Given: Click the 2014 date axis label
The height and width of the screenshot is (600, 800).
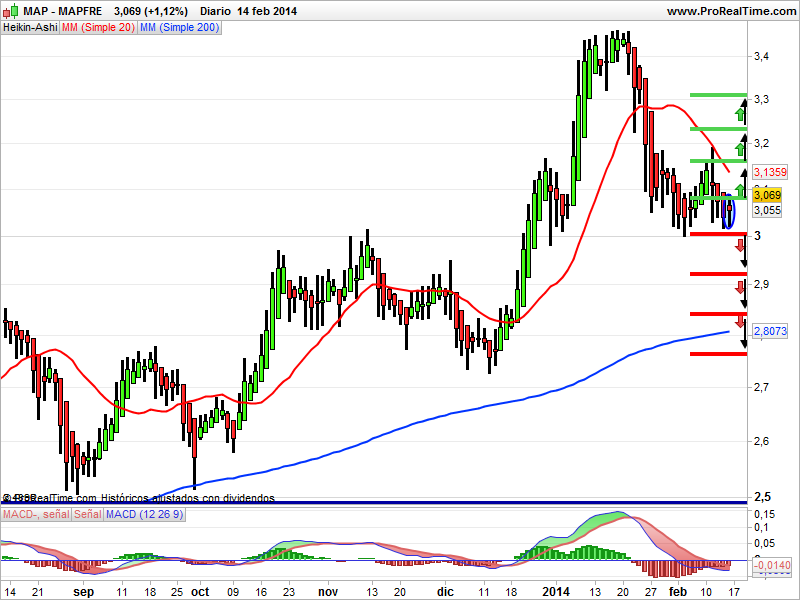Looking at the screenshot, I should [556, 592].
